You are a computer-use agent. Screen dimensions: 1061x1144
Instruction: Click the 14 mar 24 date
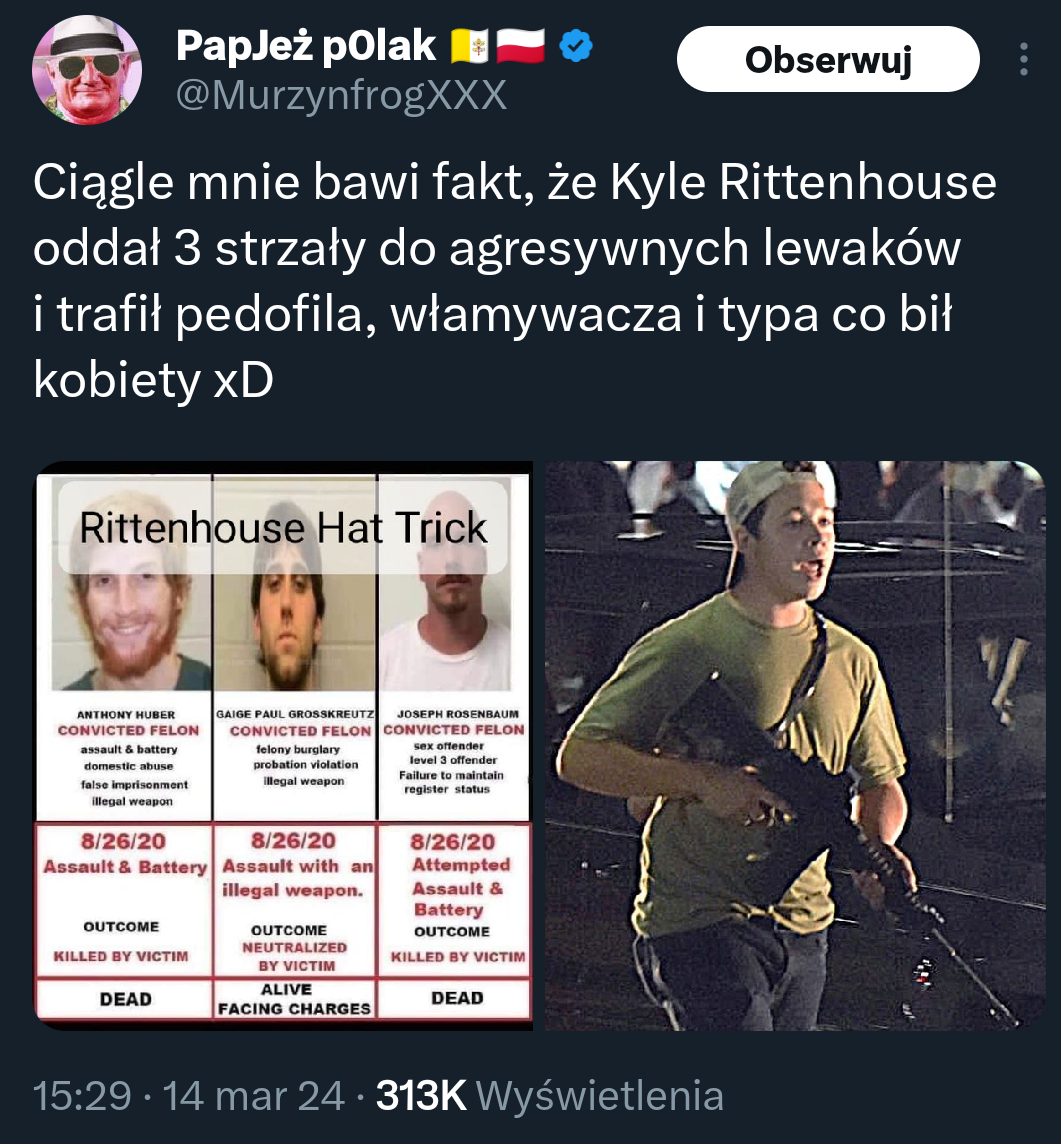(253, 1096)
